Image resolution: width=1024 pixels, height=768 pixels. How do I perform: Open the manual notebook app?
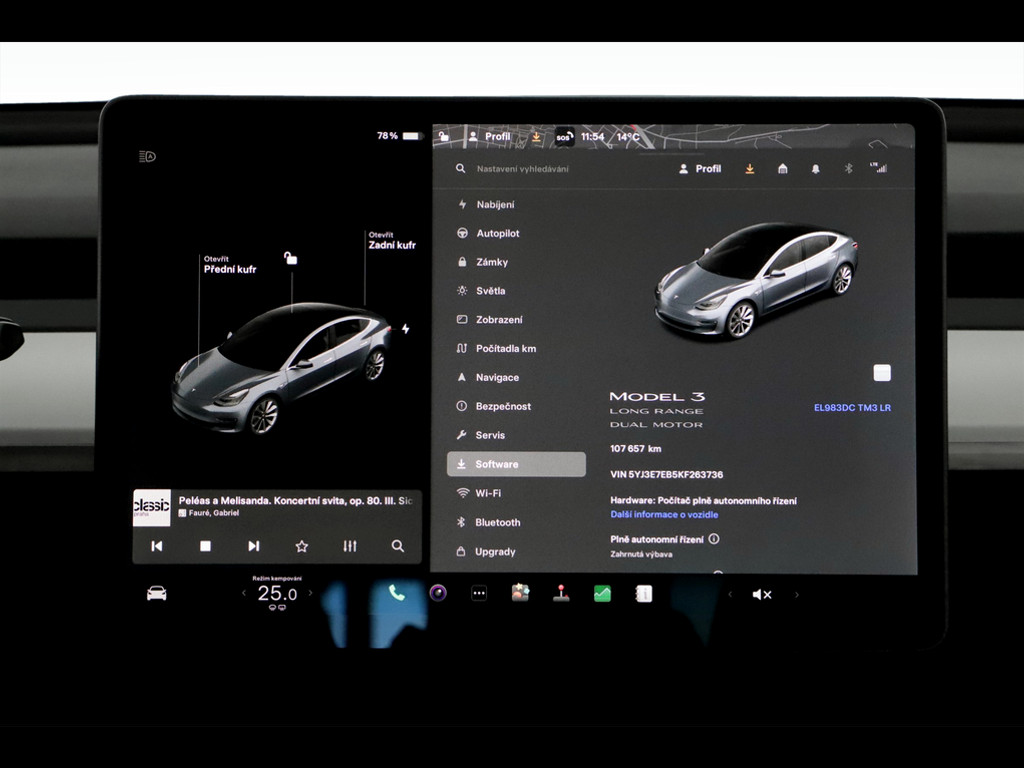tap(643, 594)
